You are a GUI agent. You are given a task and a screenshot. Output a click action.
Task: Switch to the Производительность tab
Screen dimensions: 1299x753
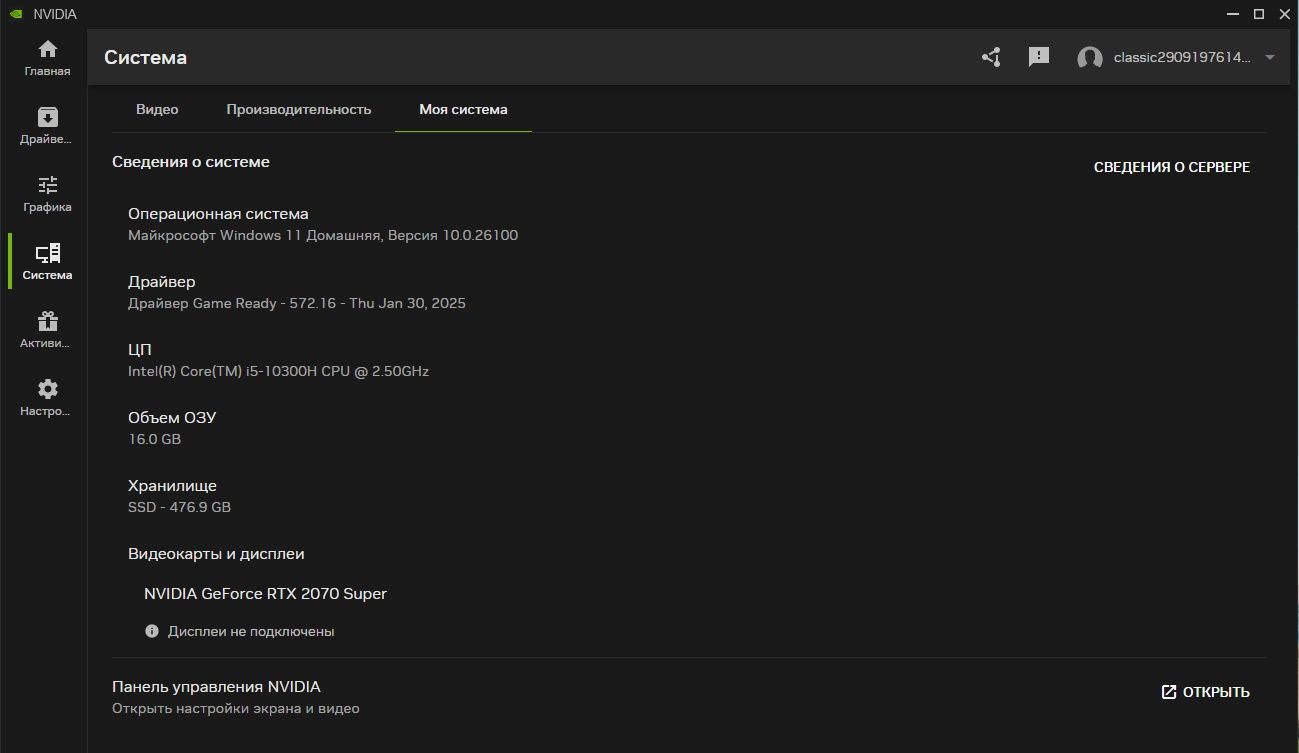point(299,109)
